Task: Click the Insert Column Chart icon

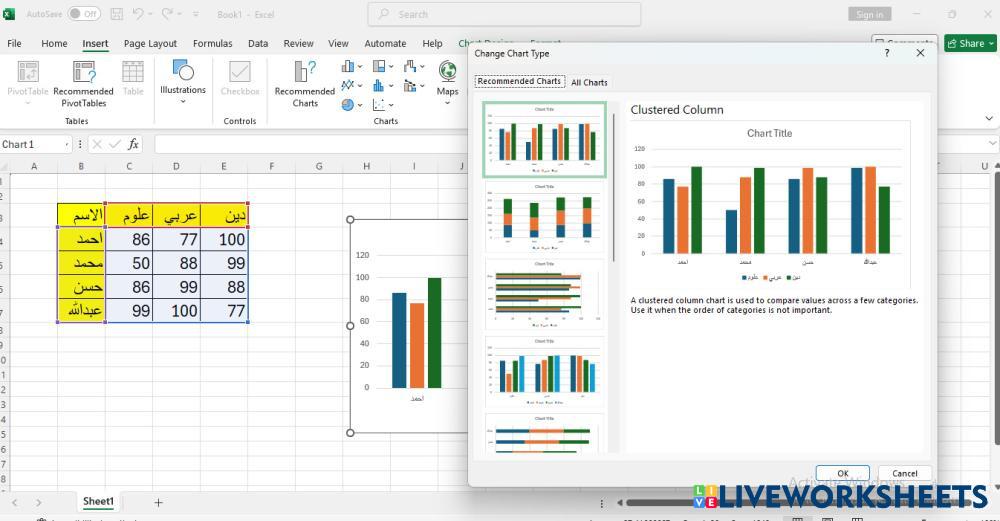Action: click(x=348, y=66)
